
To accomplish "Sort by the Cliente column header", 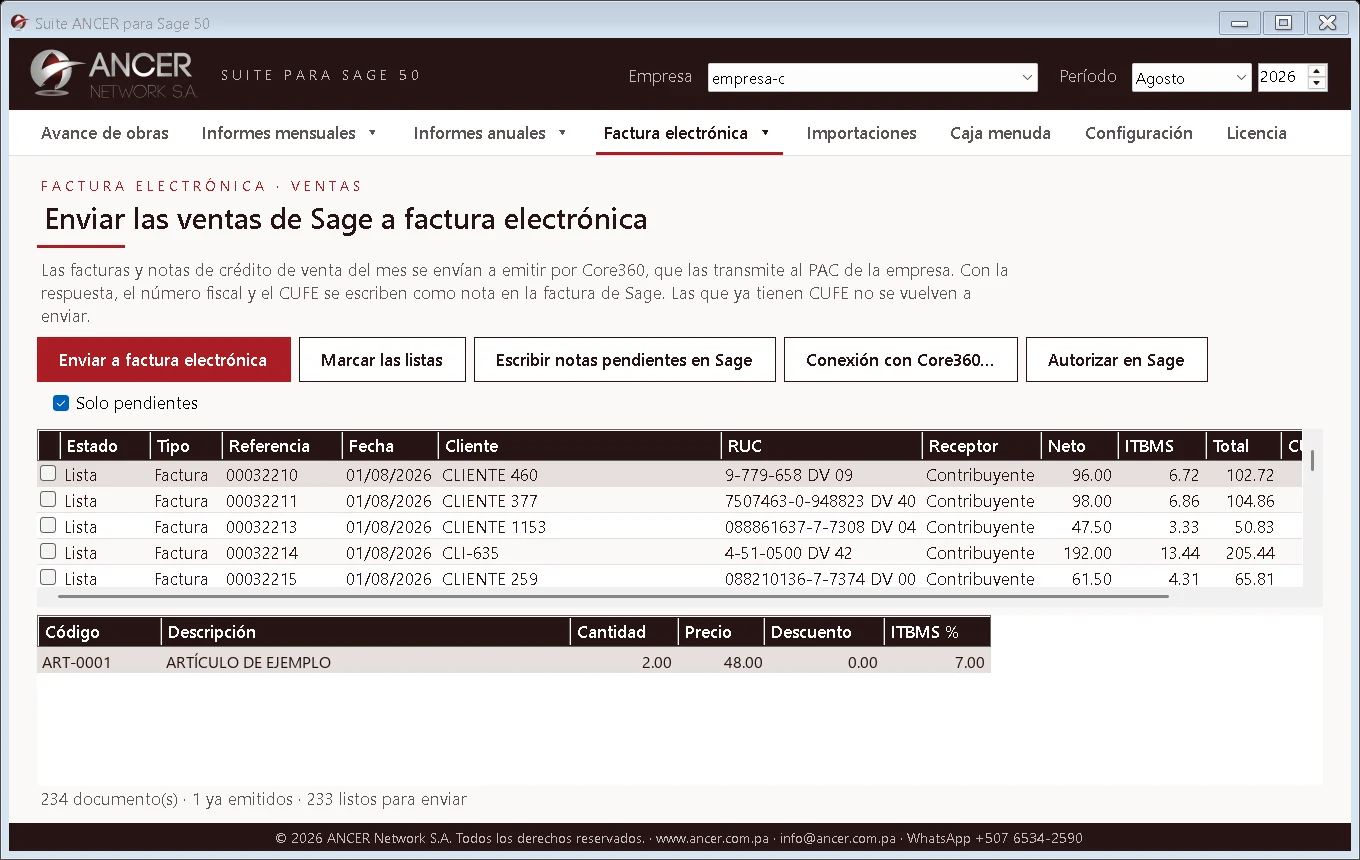I will (x=580, y=446).
